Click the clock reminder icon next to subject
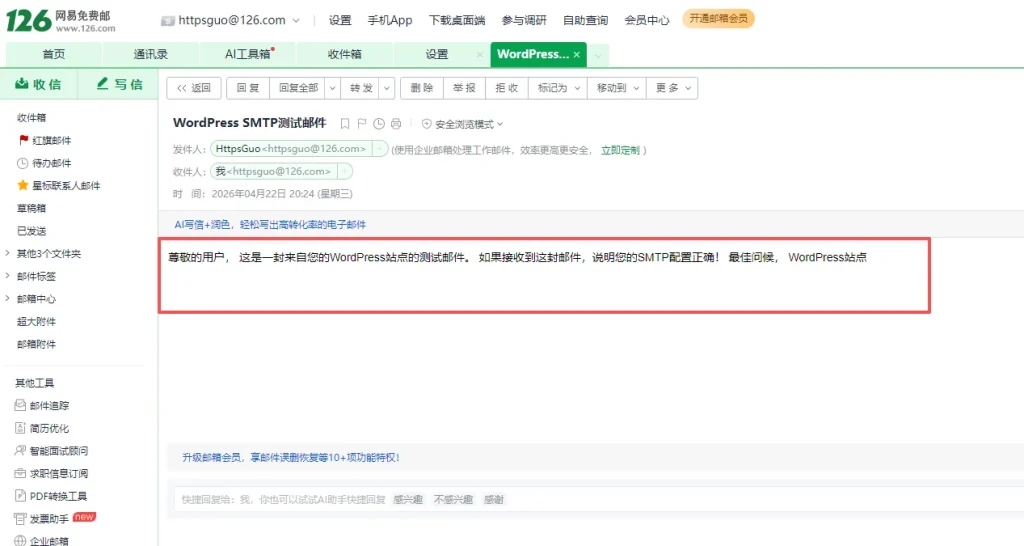 [379, 124]
